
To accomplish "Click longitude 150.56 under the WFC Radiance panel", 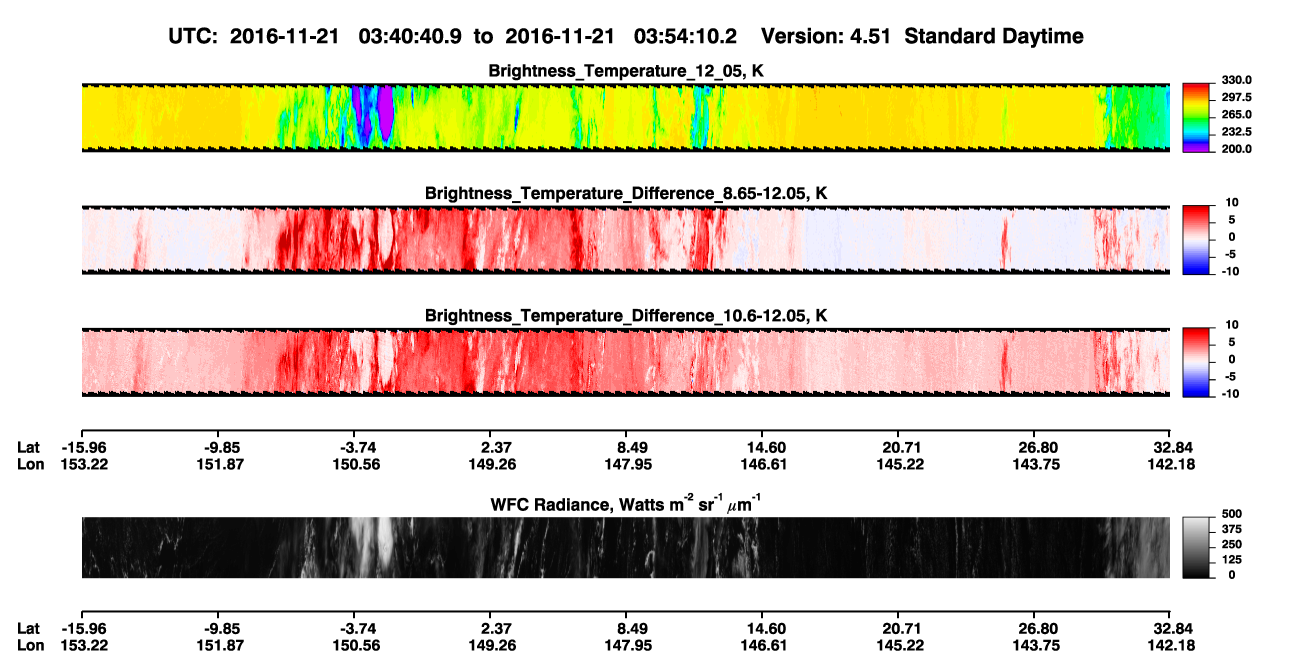I will click(356, 645).
